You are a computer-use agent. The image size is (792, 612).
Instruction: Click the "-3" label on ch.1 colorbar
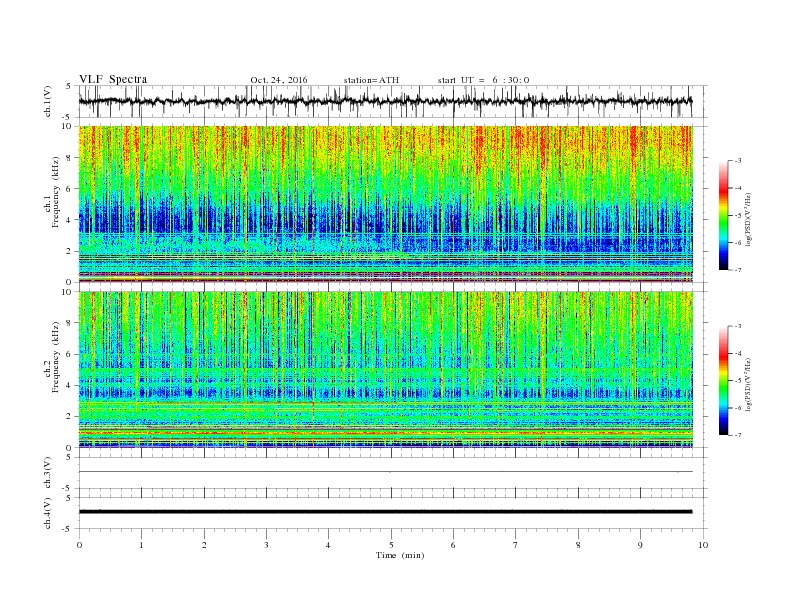click(x=738, y=161)
